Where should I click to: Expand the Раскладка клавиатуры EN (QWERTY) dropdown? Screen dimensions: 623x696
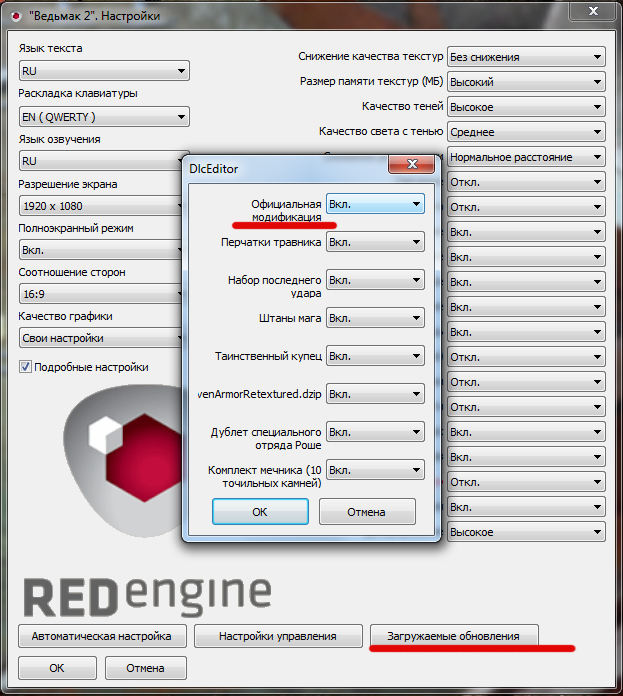104,117
